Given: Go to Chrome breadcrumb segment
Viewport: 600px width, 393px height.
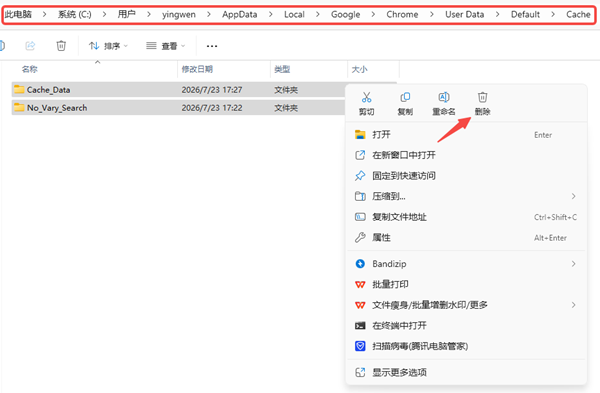Looking at the screenshot, I should [402, 14].
